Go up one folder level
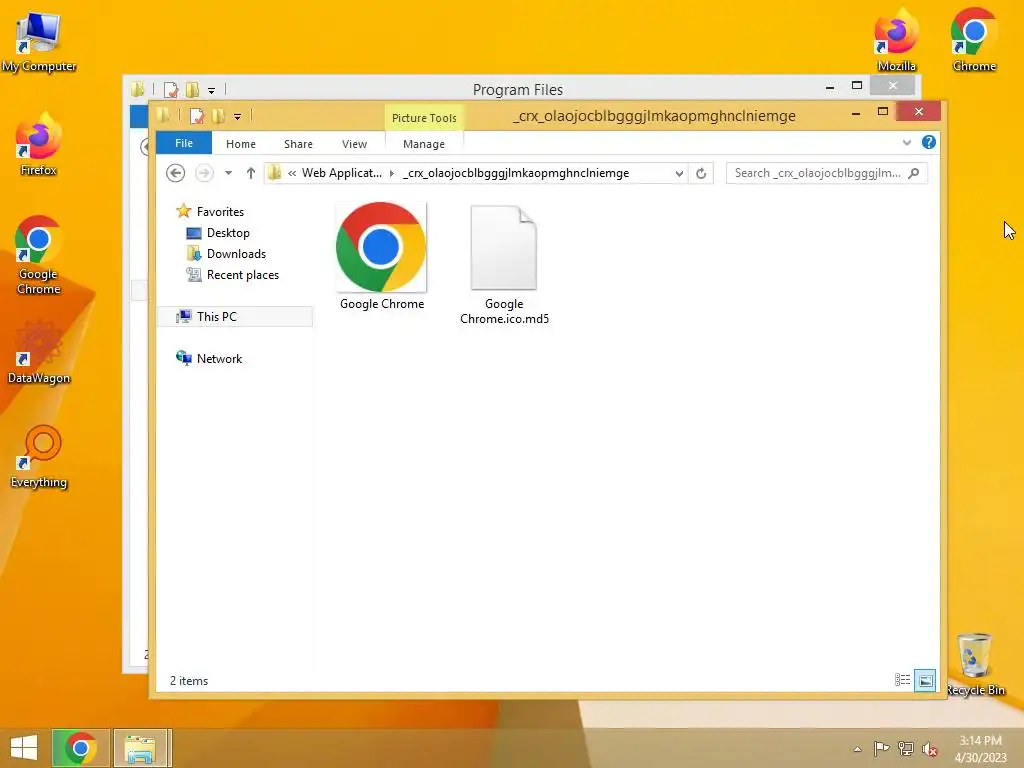The width and height of the screenshot is (1024, 768). tap(251, 173)
